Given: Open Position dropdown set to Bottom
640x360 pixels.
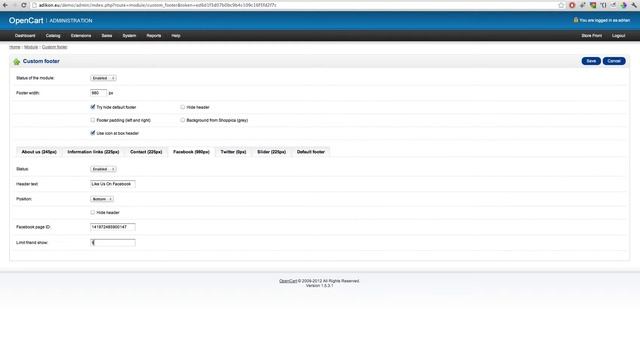Looking at the screenshot, I should coord(102,199).
